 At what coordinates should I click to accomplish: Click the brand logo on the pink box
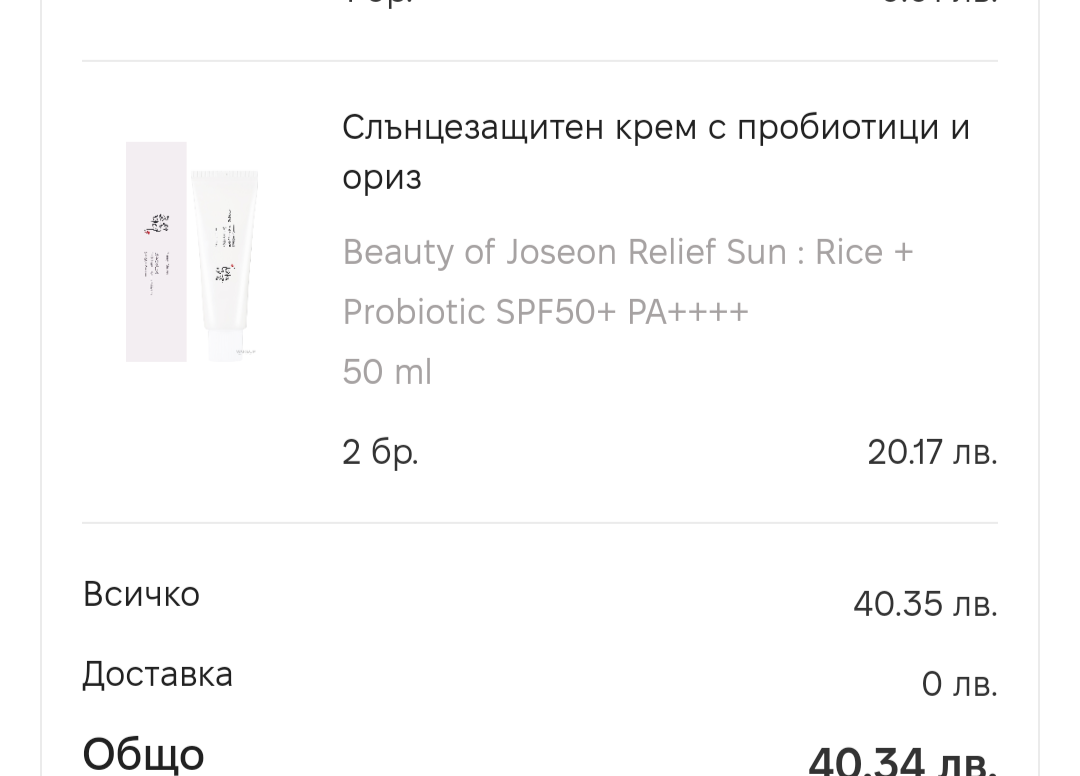158,224
